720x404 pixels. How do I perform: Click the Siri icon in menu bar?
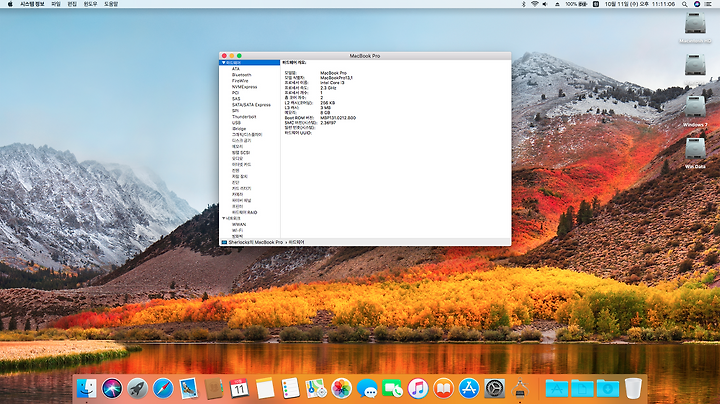pyautogui.click(x=697, y=4)
